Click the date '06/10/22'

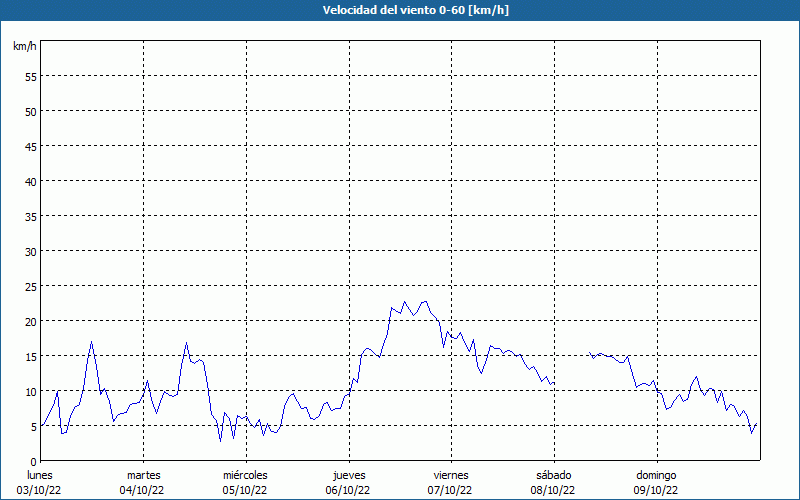[x=348, y=490]
